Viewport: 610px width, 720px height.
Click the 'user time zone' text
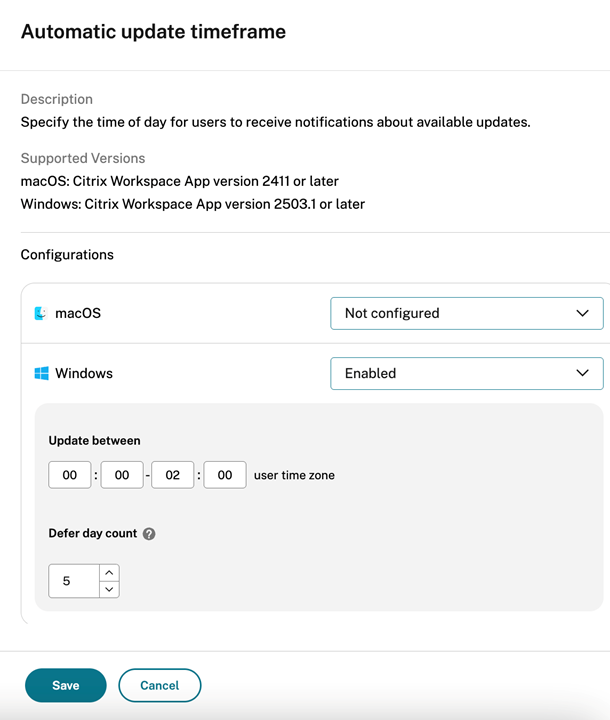294,475
